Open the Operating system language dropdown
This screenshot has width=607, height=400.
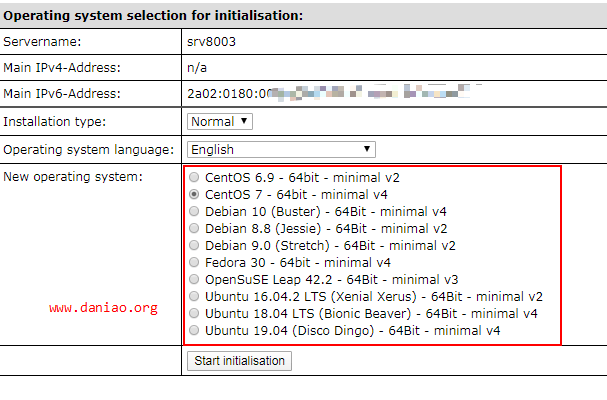(281, 149)
